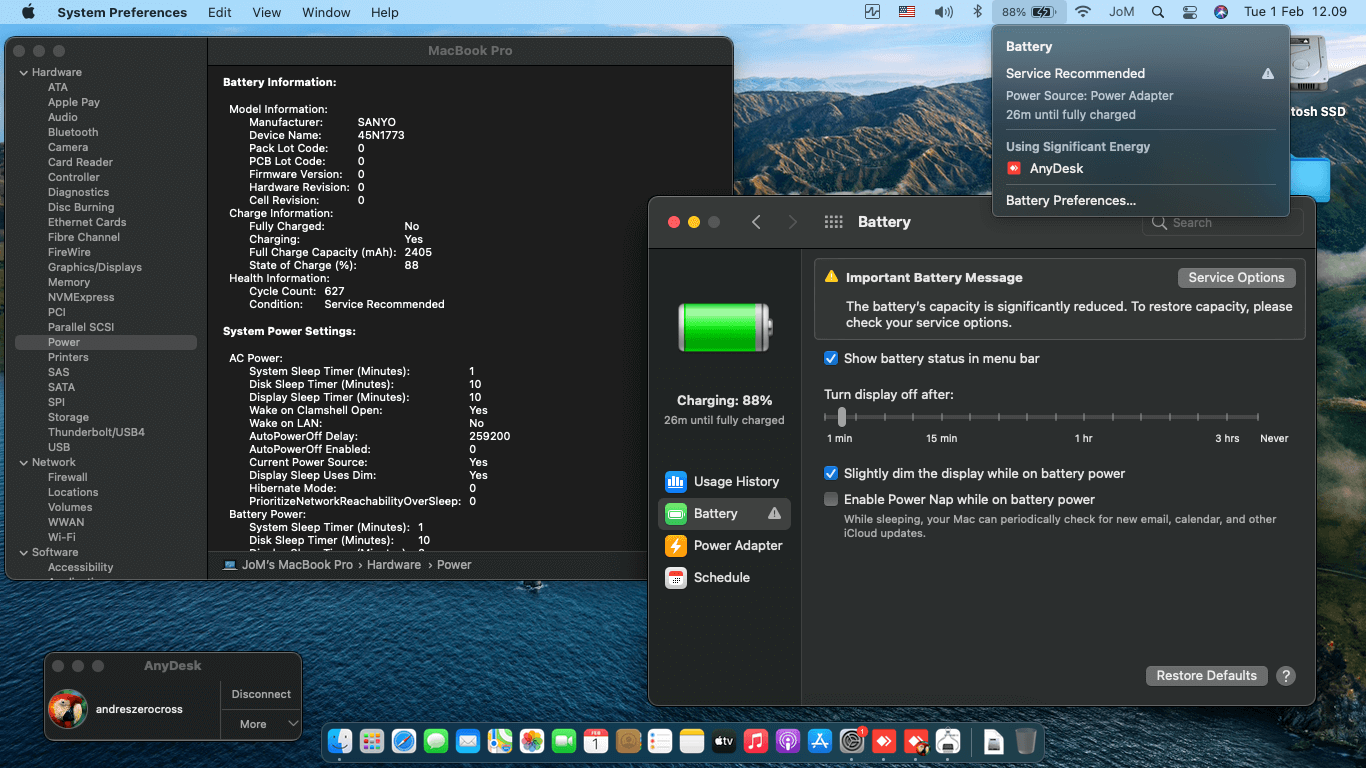This screenshot has width=1366, height=768.
Task: Open Finder from the Dock
Action: click(x=340, y=741)
